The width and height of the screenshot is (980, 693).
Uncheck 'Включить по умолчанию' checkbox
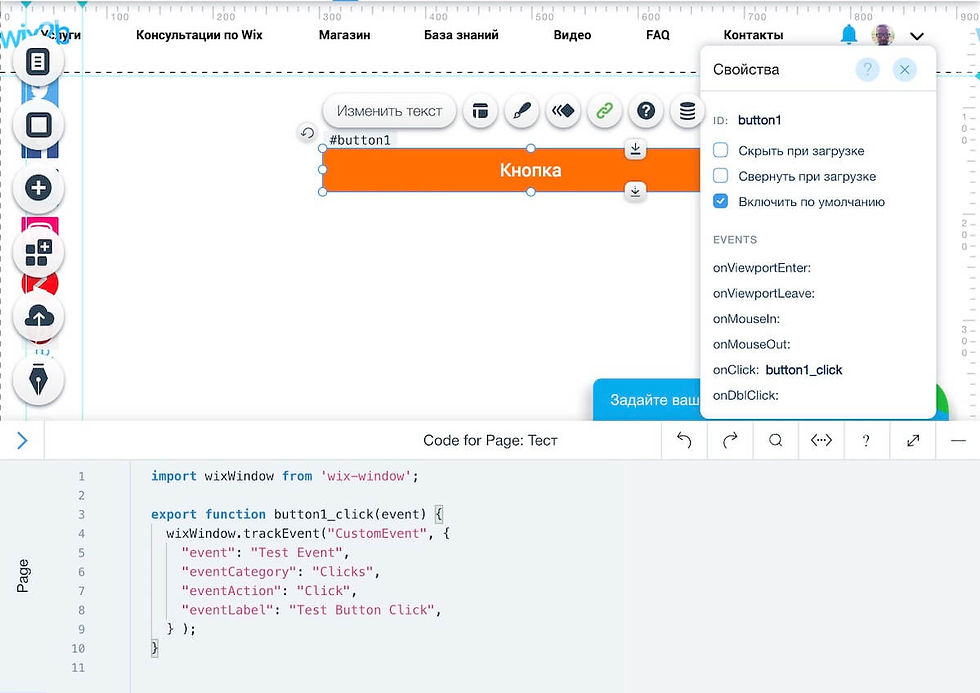[x=721, y=201]
